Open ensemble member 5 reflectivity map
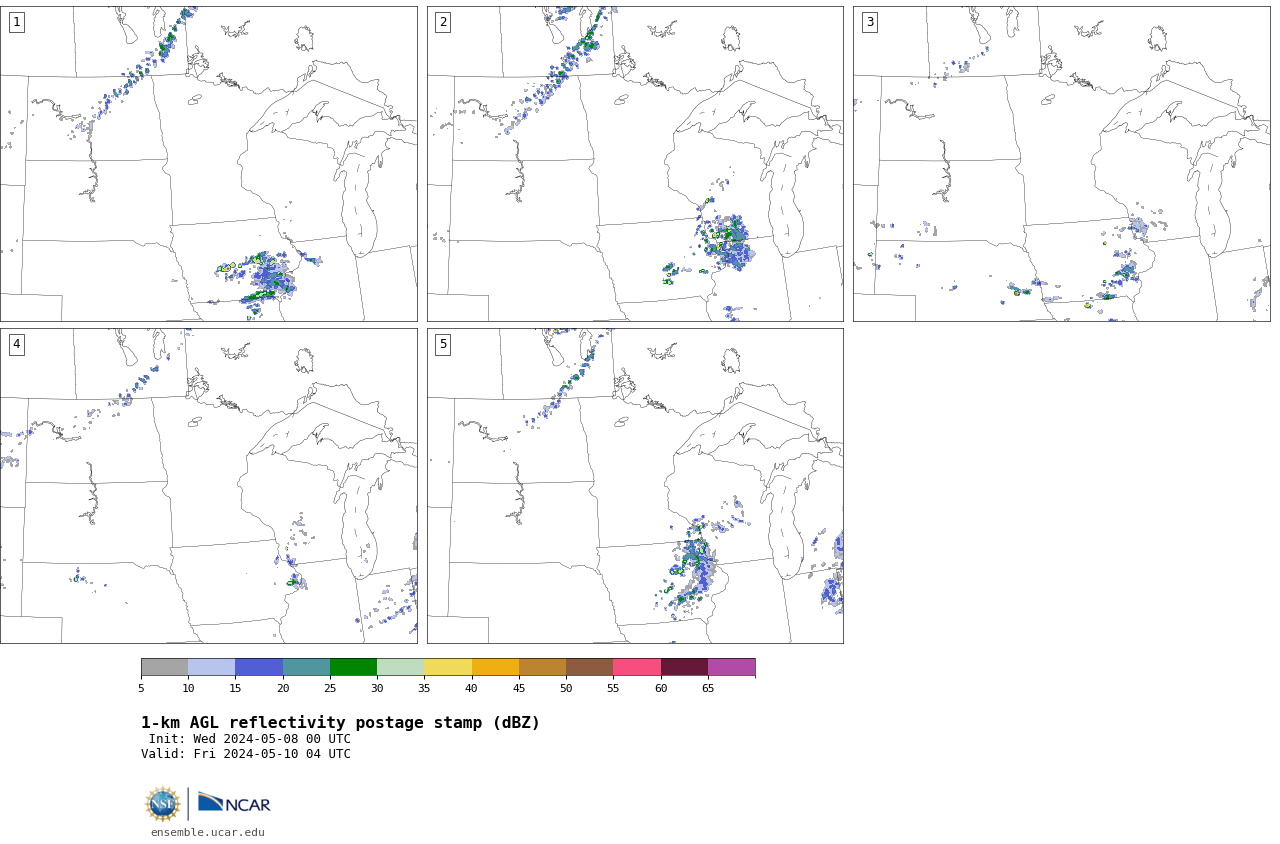This screenshot has width=1280, height=844. (x=635, y=486)
